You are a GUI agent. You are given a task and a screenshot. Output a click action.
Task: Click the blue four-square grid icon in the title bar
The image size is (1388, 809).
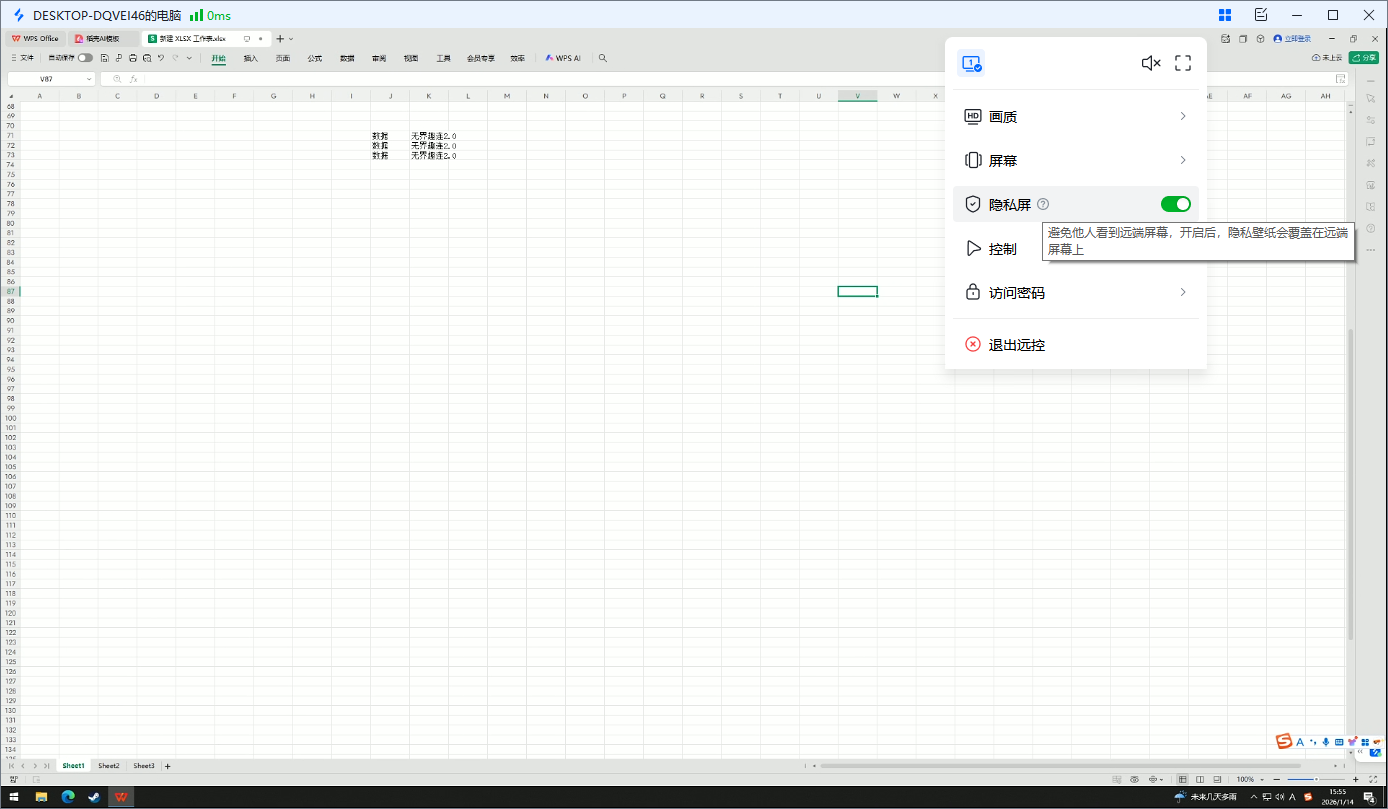[1225, 15]
